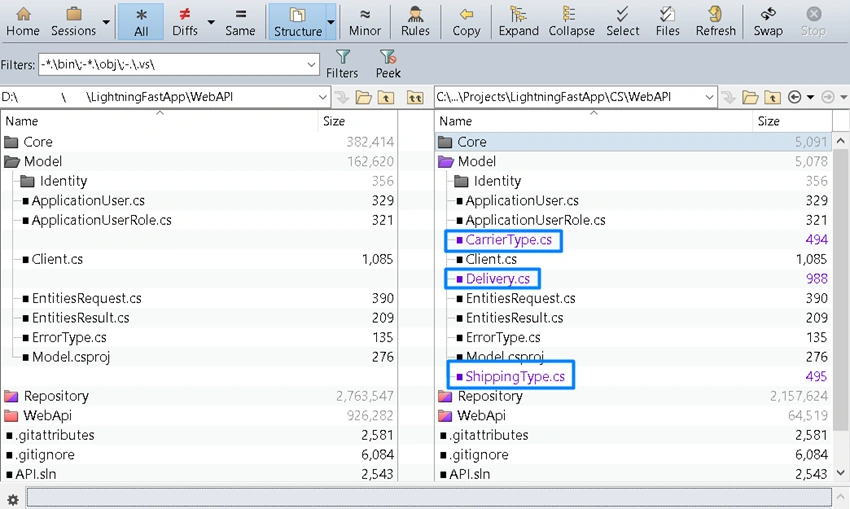The width and height of the screenshot is (850, 509).
Task: Open the Filters funnel button
Action: tap(342, 64)
